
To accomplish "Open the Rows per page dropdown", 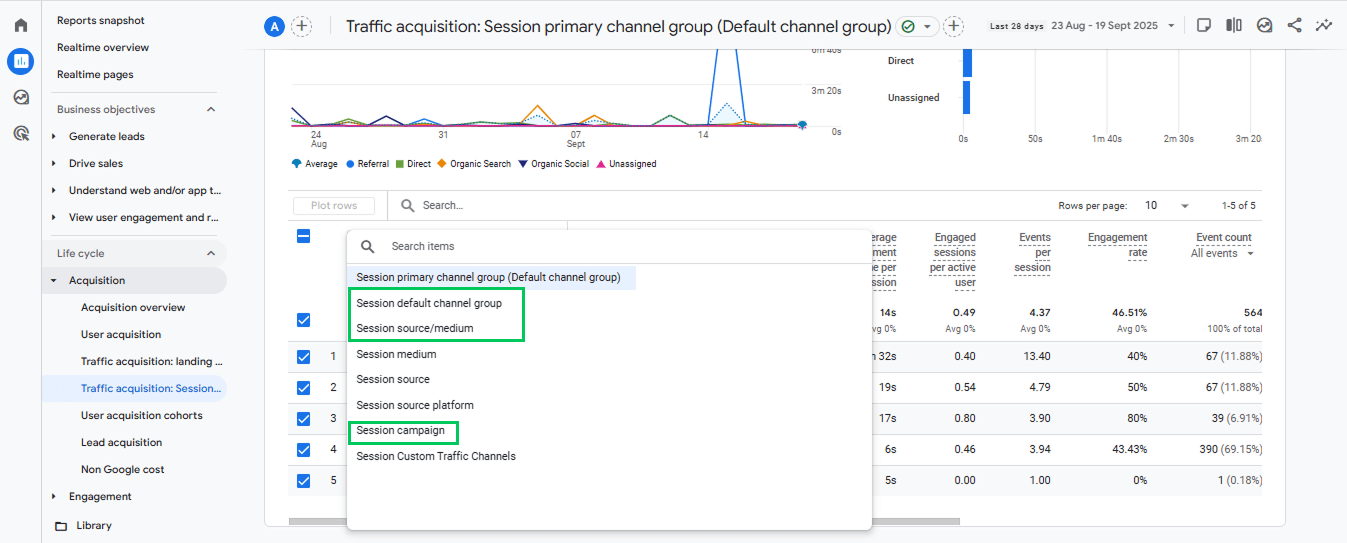I will click(x=1167, y=206).
